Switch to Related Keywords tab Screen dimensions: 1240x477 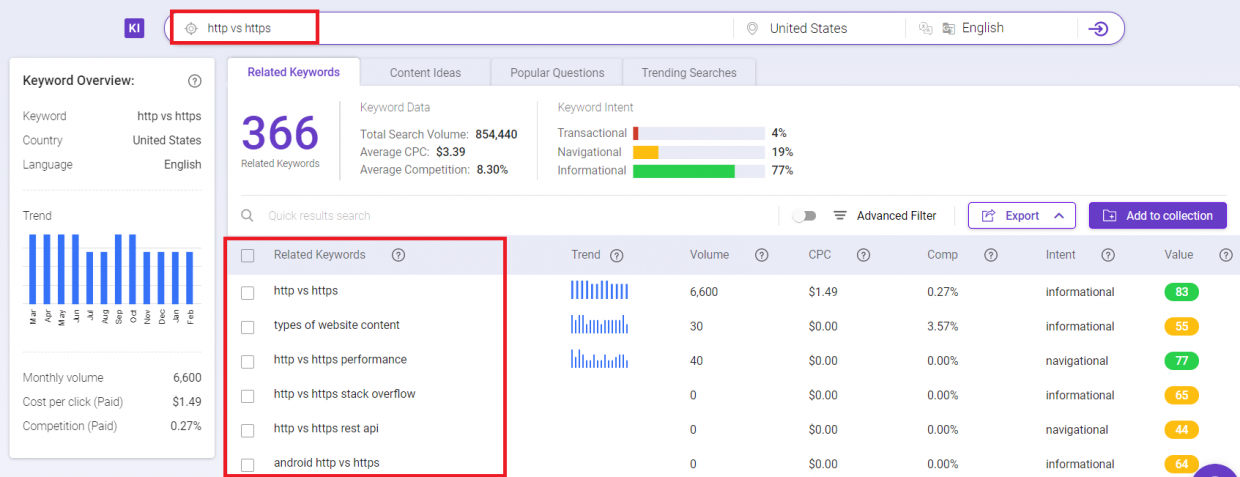coord(293,72)
